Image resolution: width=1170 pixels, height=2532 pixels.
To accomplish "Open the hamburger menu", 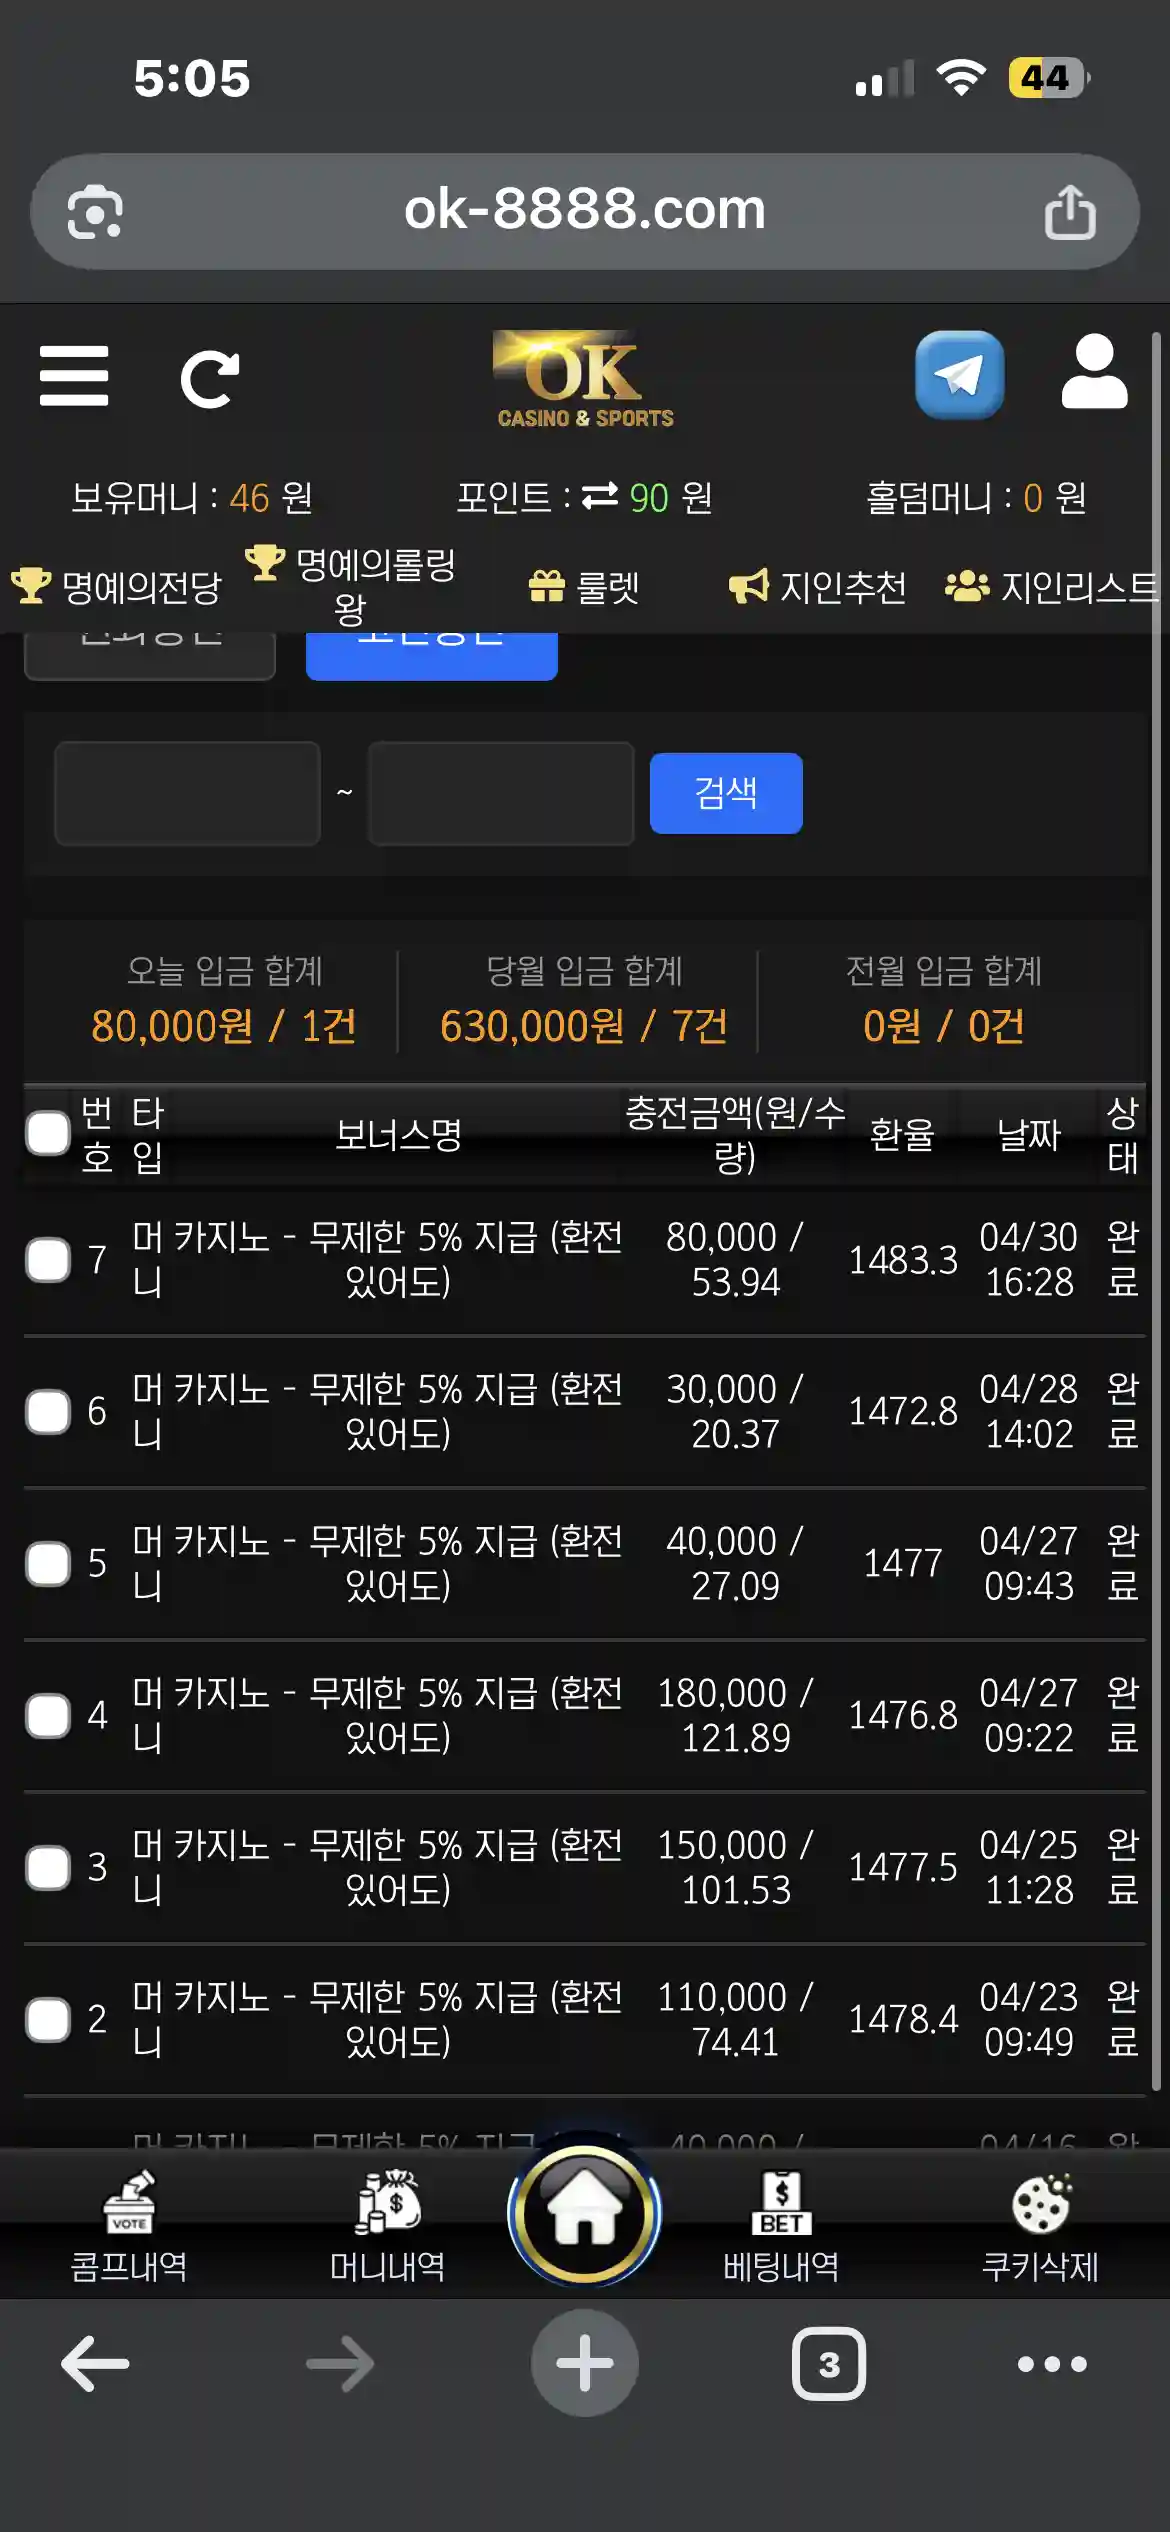I will tap(74, 376).
